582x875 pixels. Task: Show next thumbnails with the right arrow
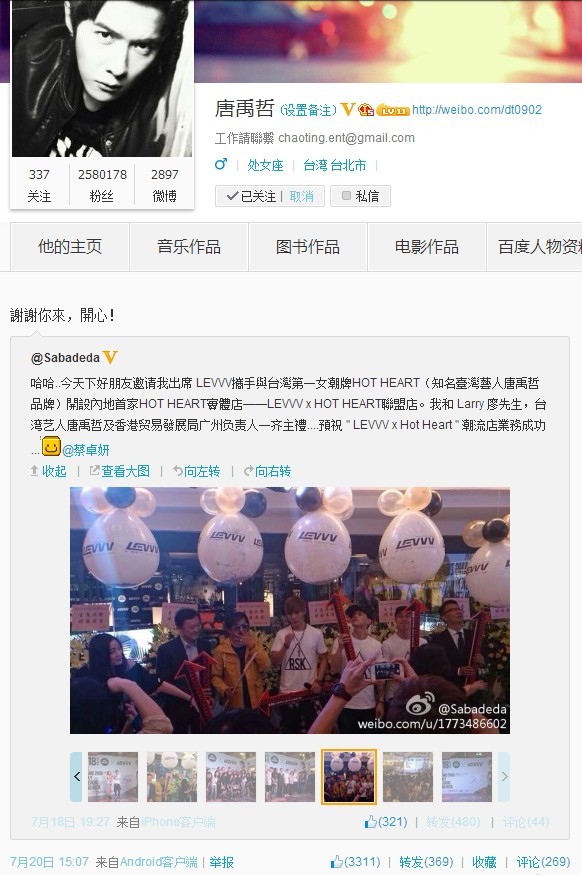504,776
